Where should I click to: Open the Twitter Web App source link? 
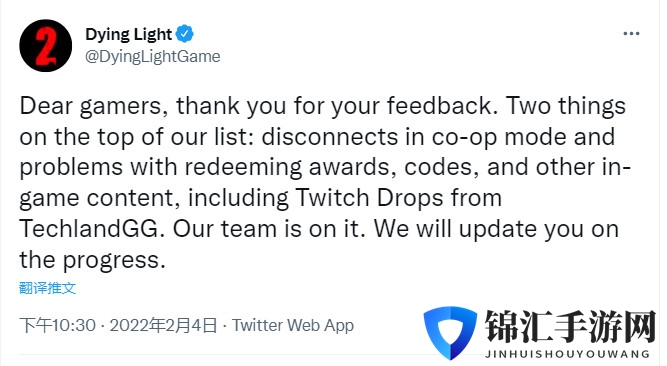click(293, 326)
